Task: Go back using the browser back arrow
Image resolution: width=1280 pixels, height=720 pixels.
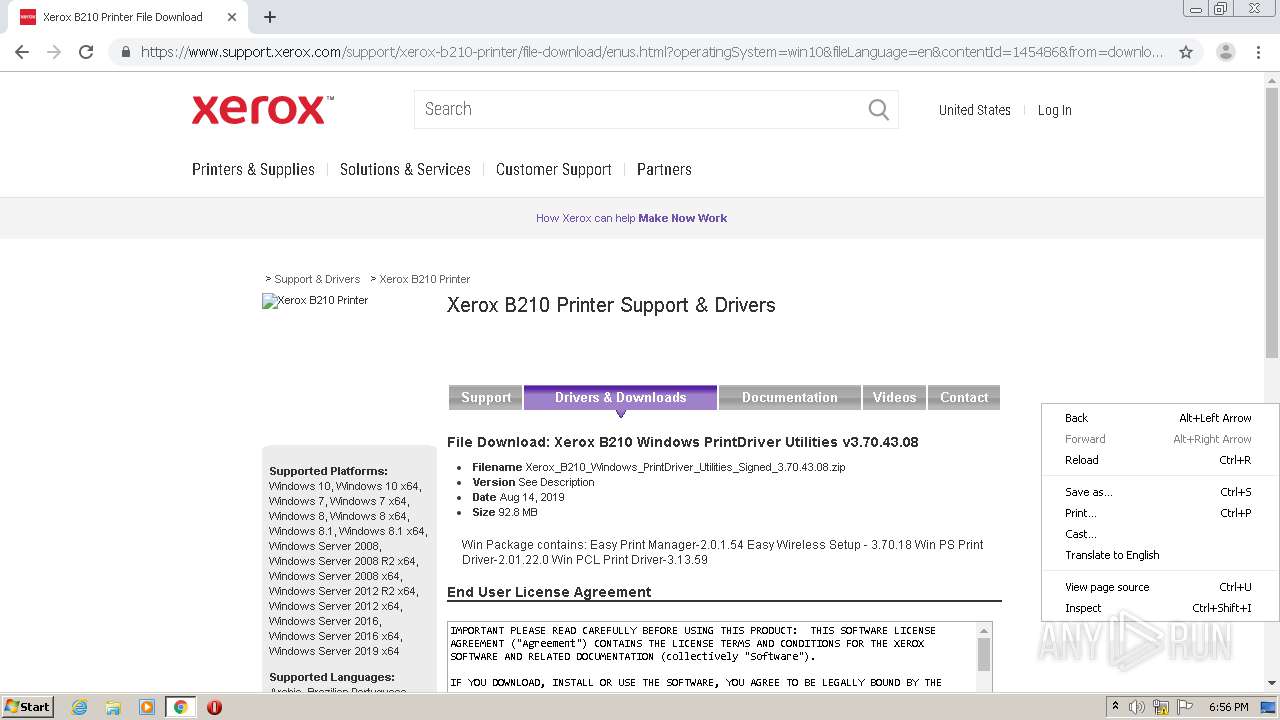Action: tap(22, 52)
